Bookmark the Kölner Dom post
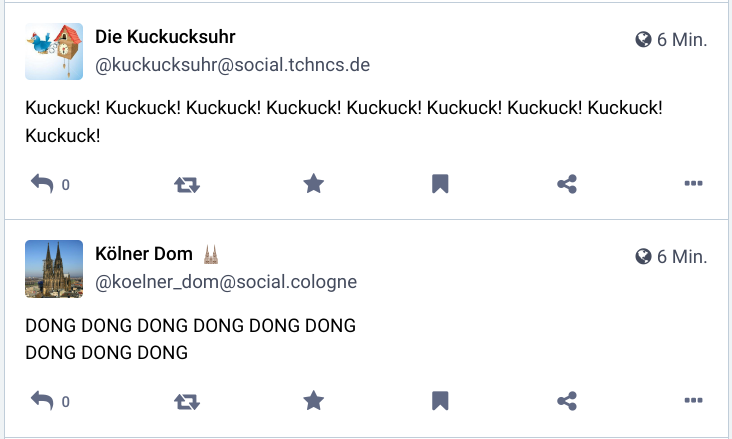 [x=439, y=401]
